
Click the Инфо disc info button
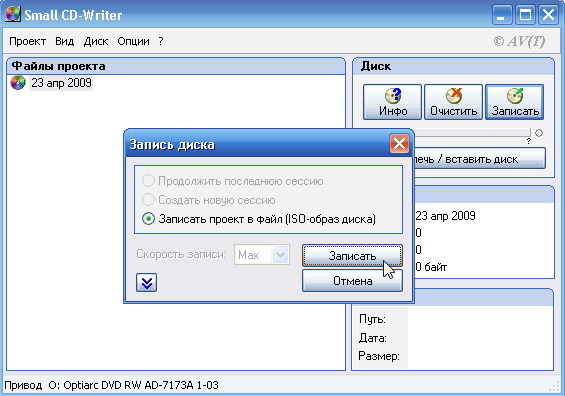tap(392, 102)
